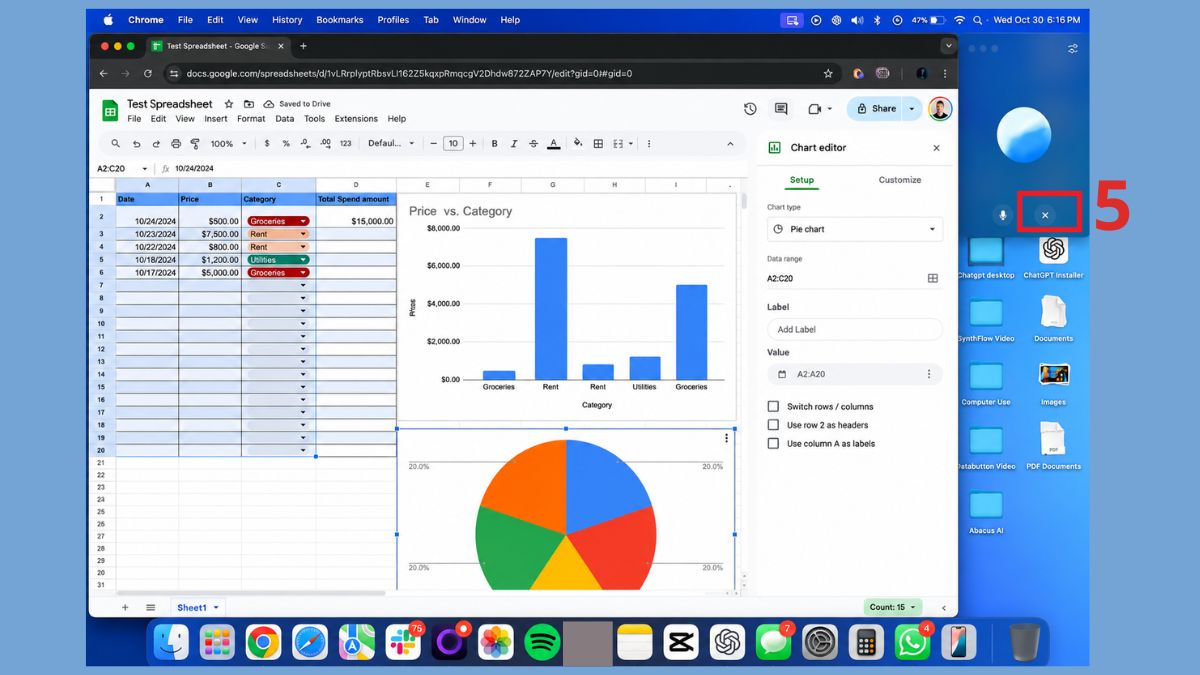
Task: Redo the action in Sheets toolbar
Action: [156, 144]
